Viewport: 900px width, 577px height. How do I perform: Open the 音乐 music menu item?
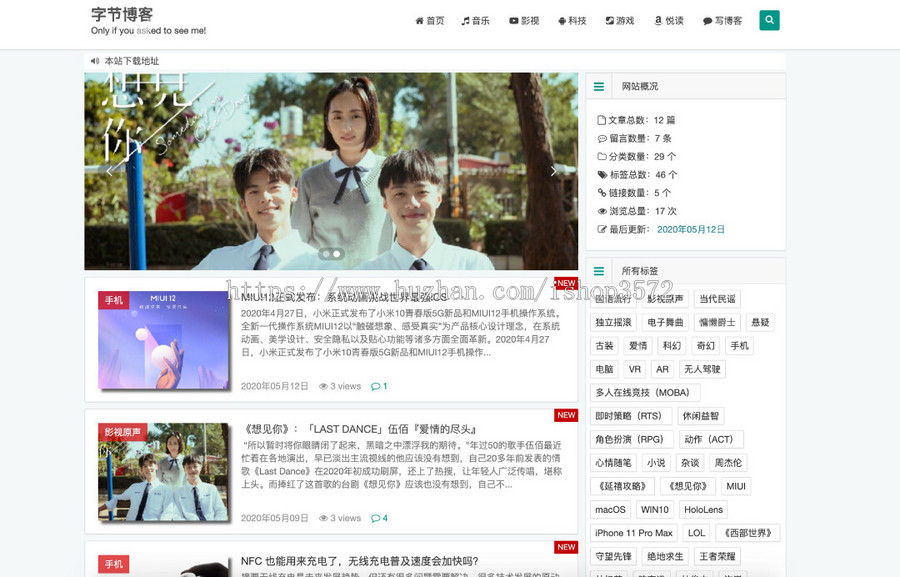coord(475,21)
